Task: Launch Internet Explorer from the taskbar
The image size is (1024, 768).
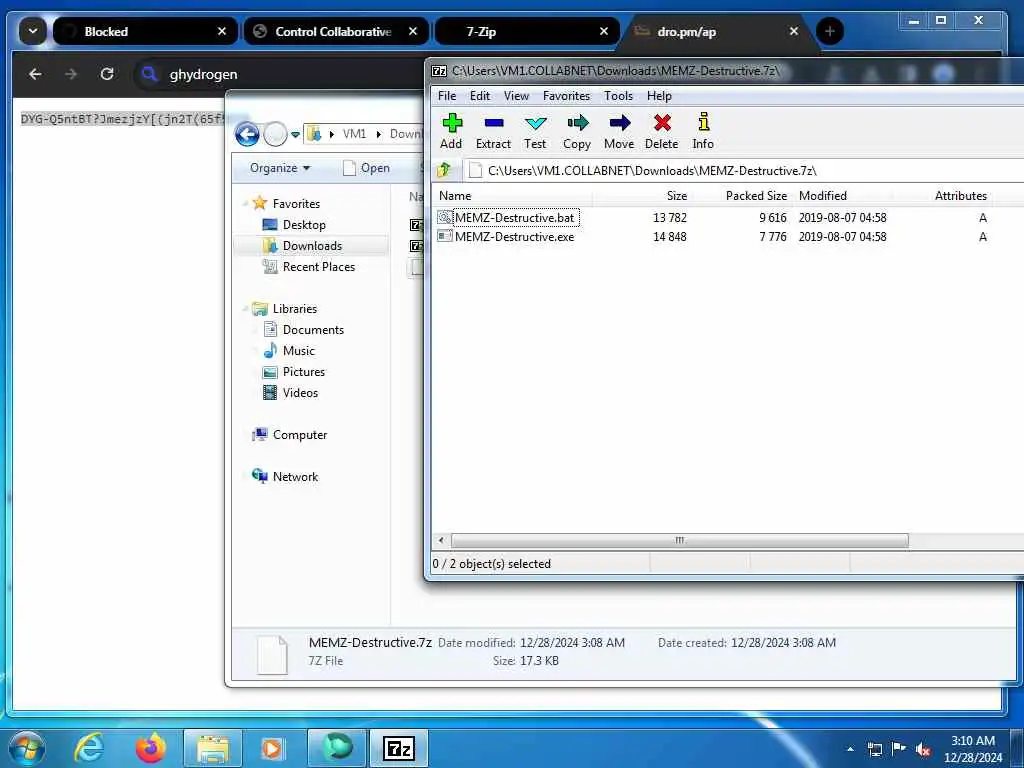Action: 89,748
